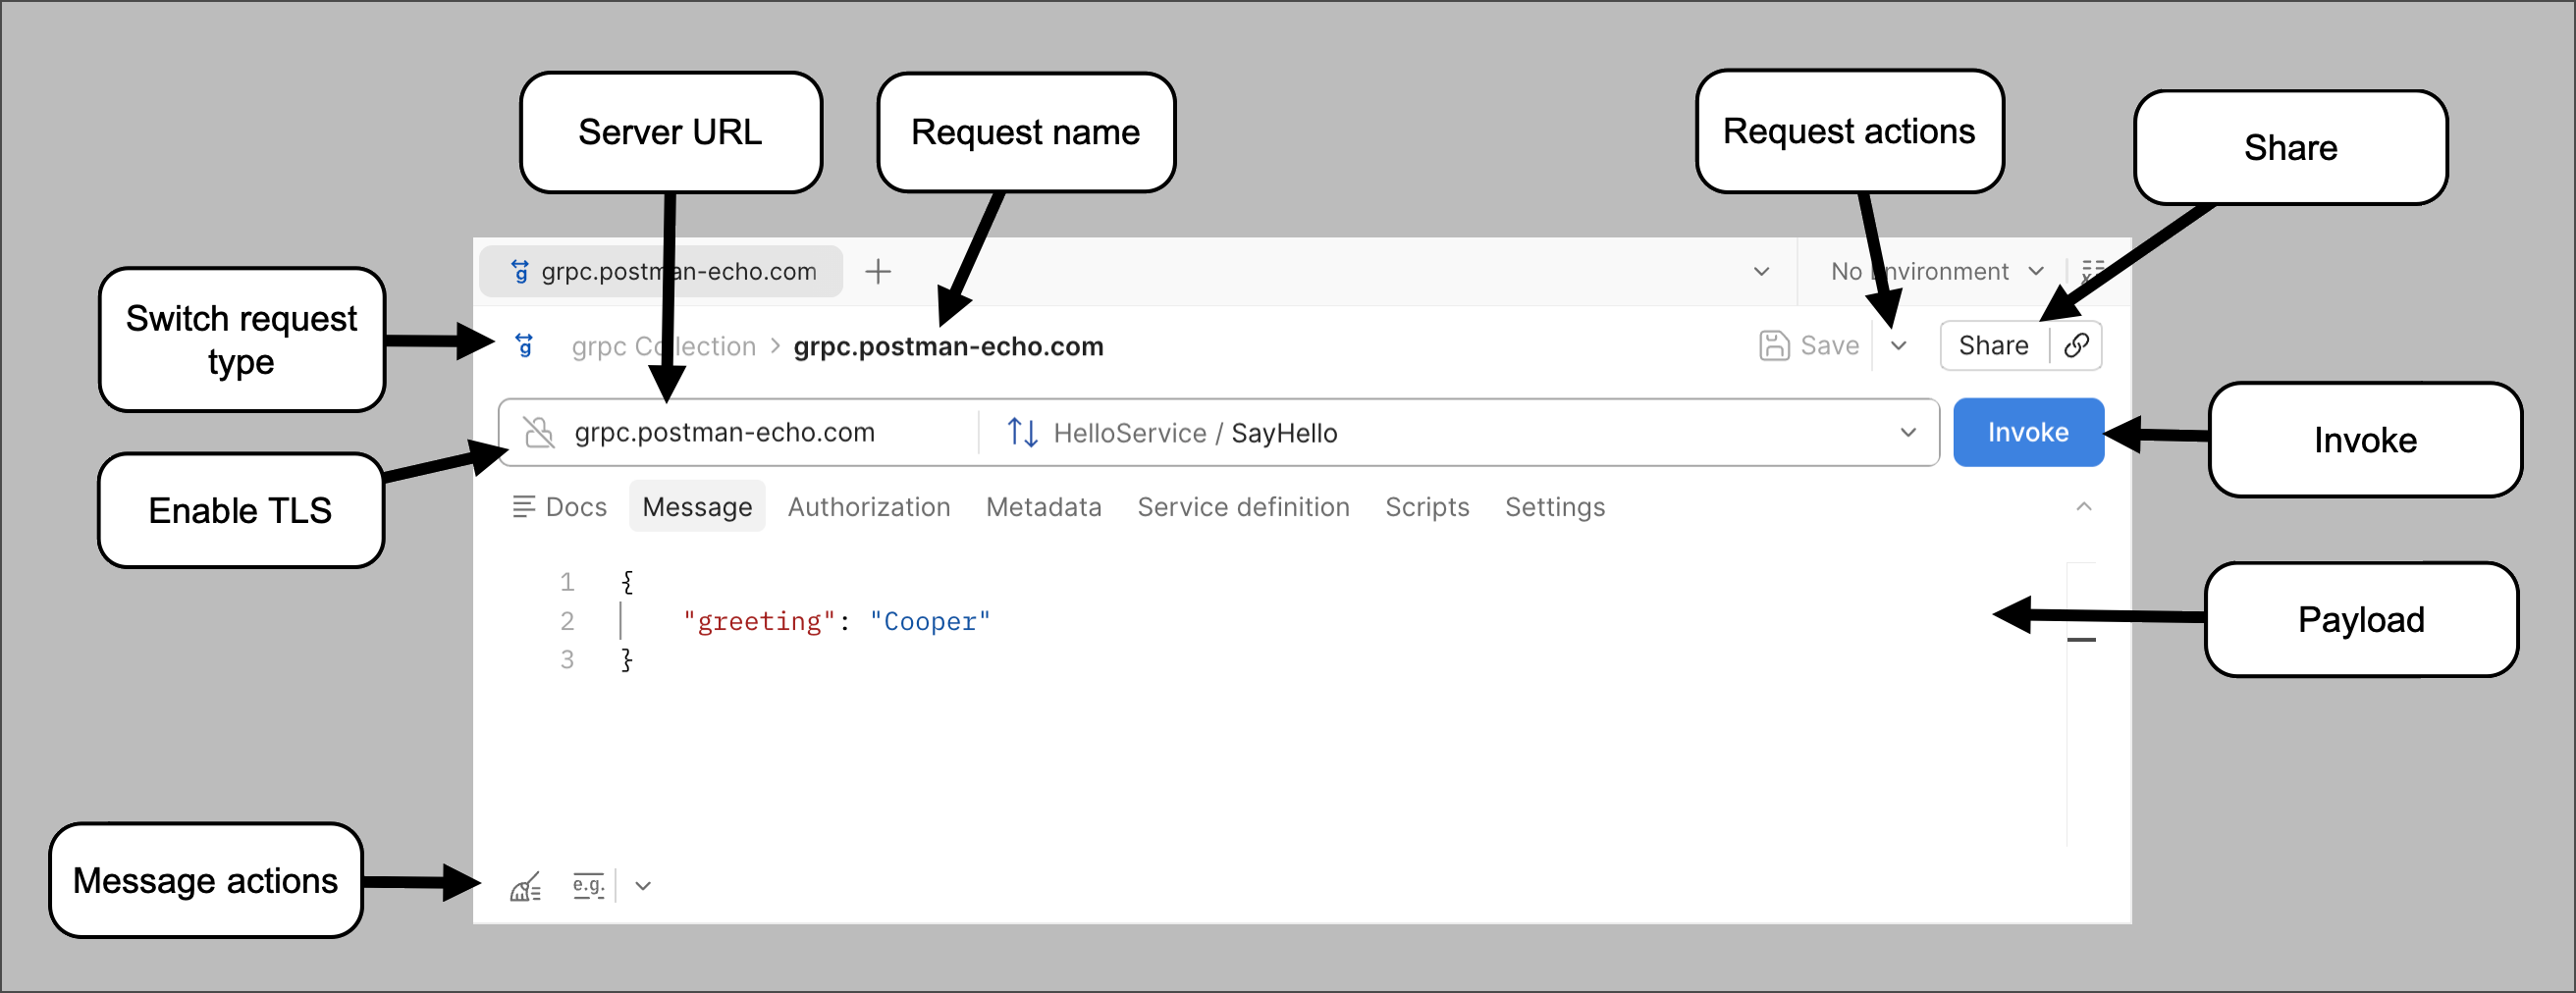Click the beautify message broom icon
The image size is (2576, 993).
tap(526, 885)
